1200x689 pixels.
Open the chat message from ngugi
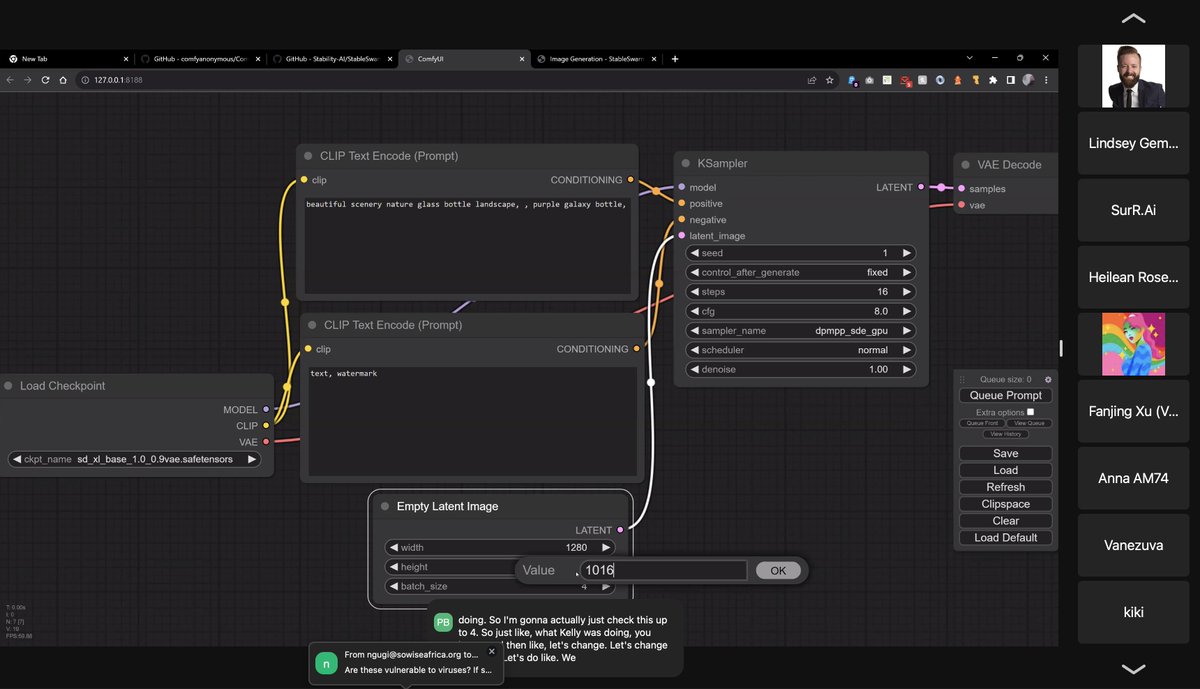point(406,663)
